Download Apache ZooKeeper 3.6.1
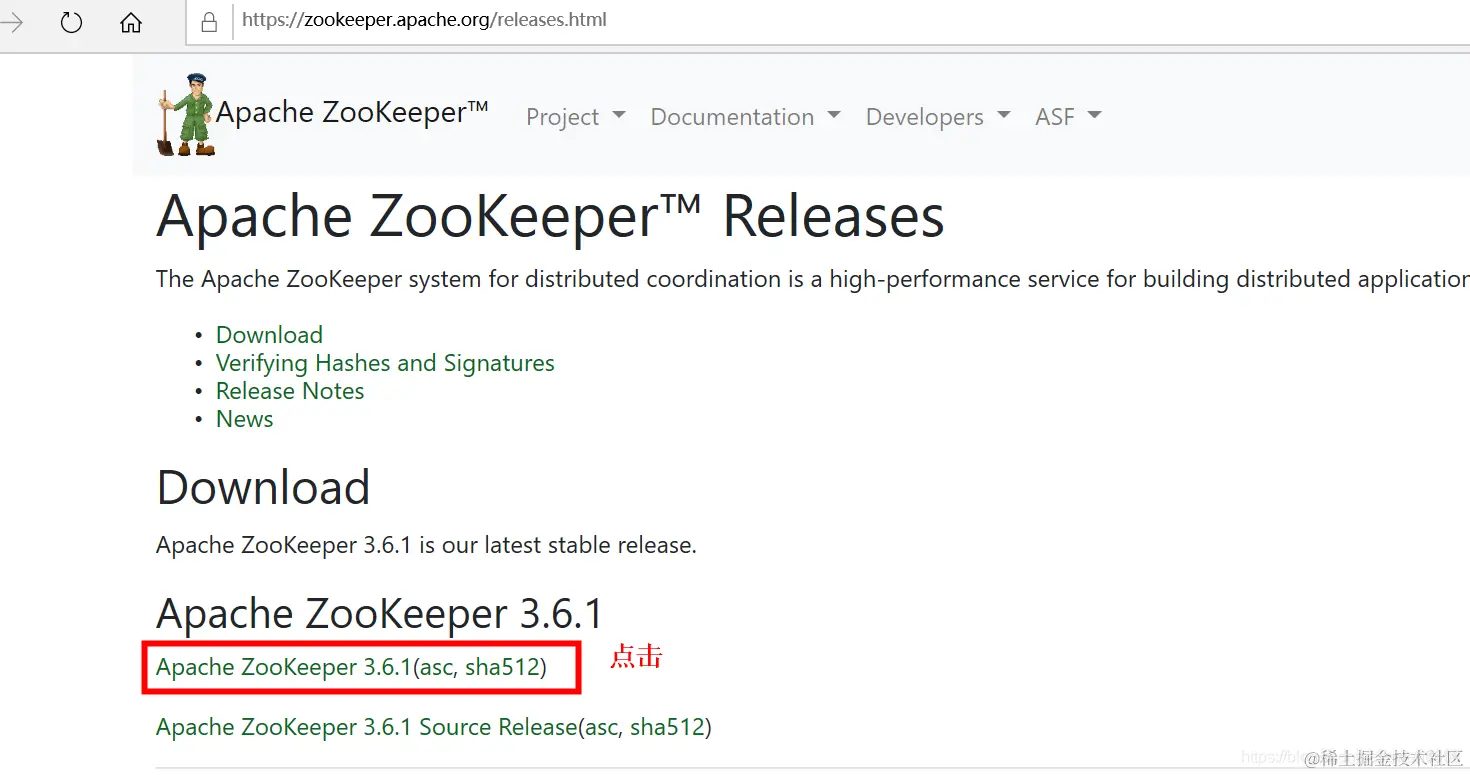This screenshot has width=1470, height=775. tap(280, 667)
